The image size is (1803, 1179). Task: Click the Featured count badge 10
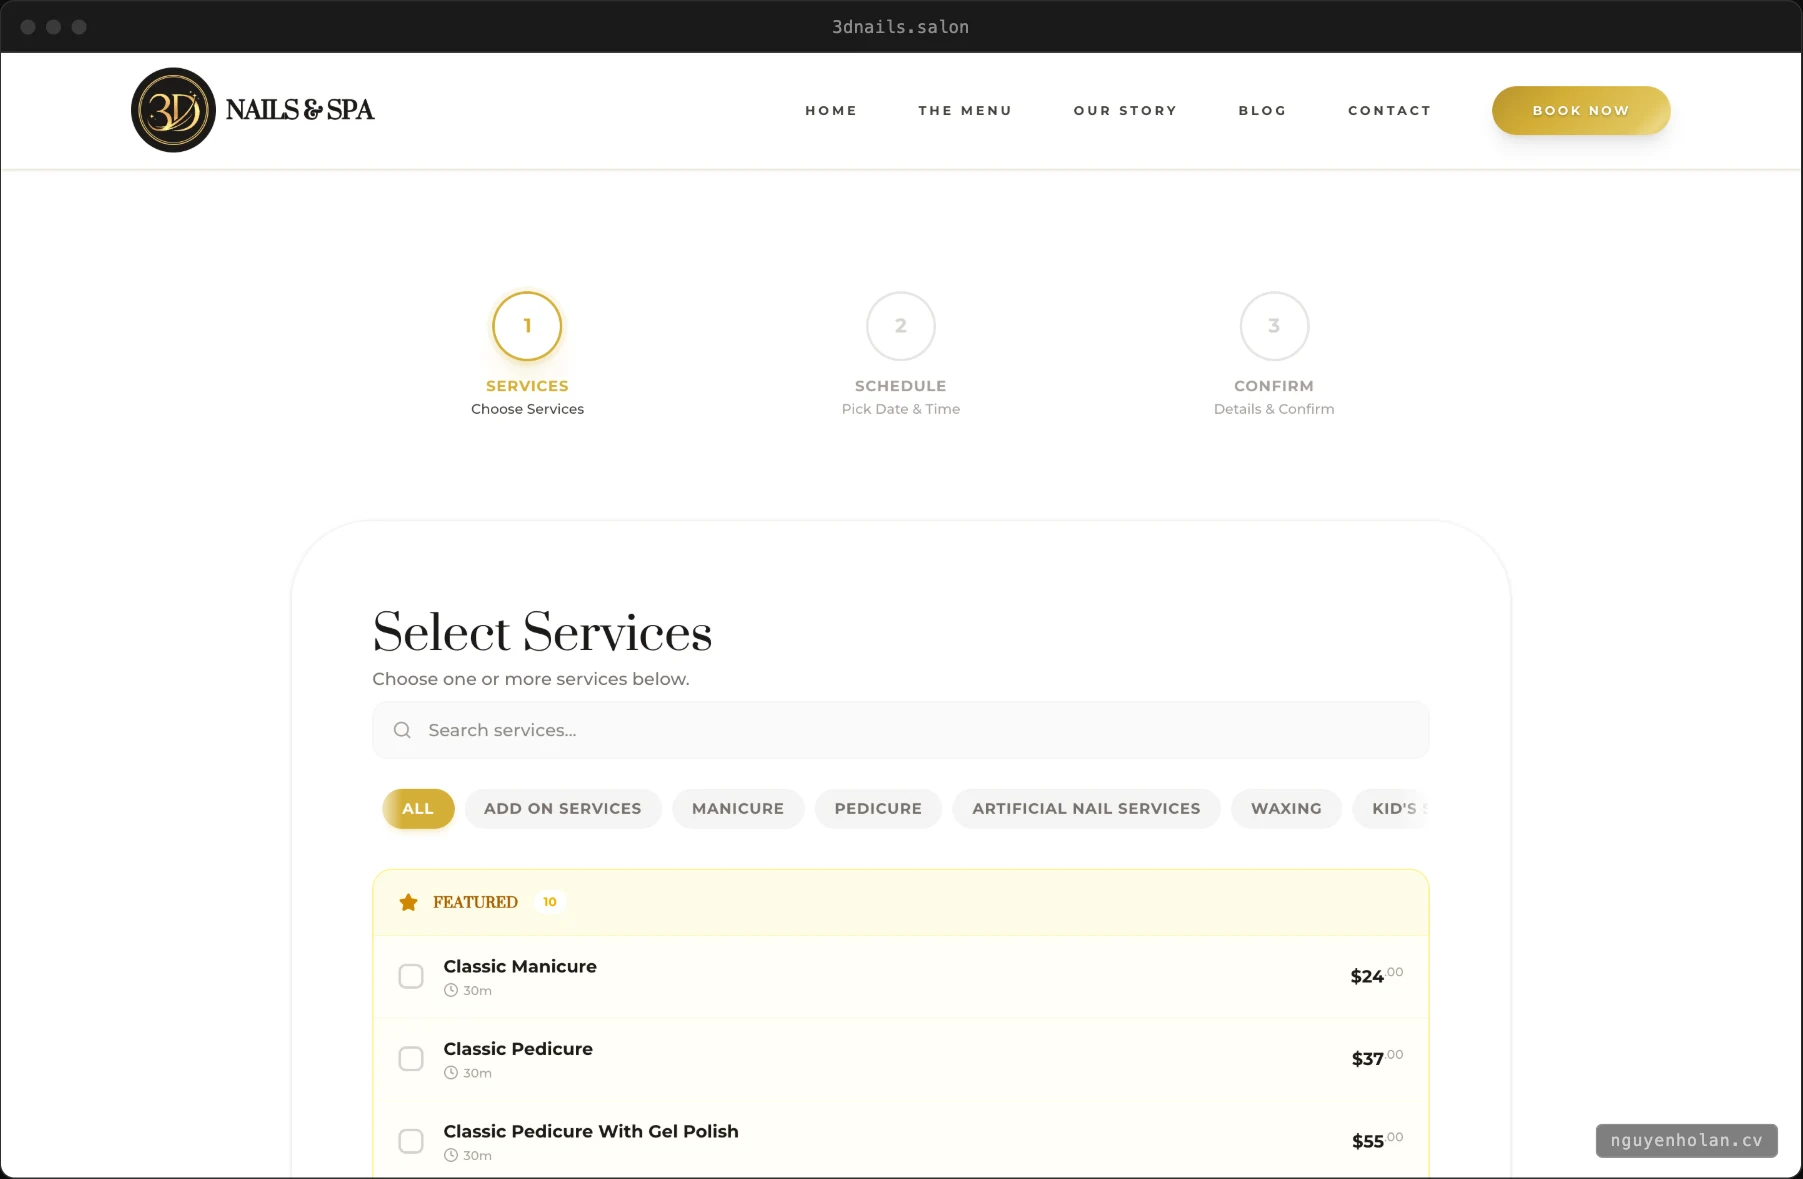point(550,902)
